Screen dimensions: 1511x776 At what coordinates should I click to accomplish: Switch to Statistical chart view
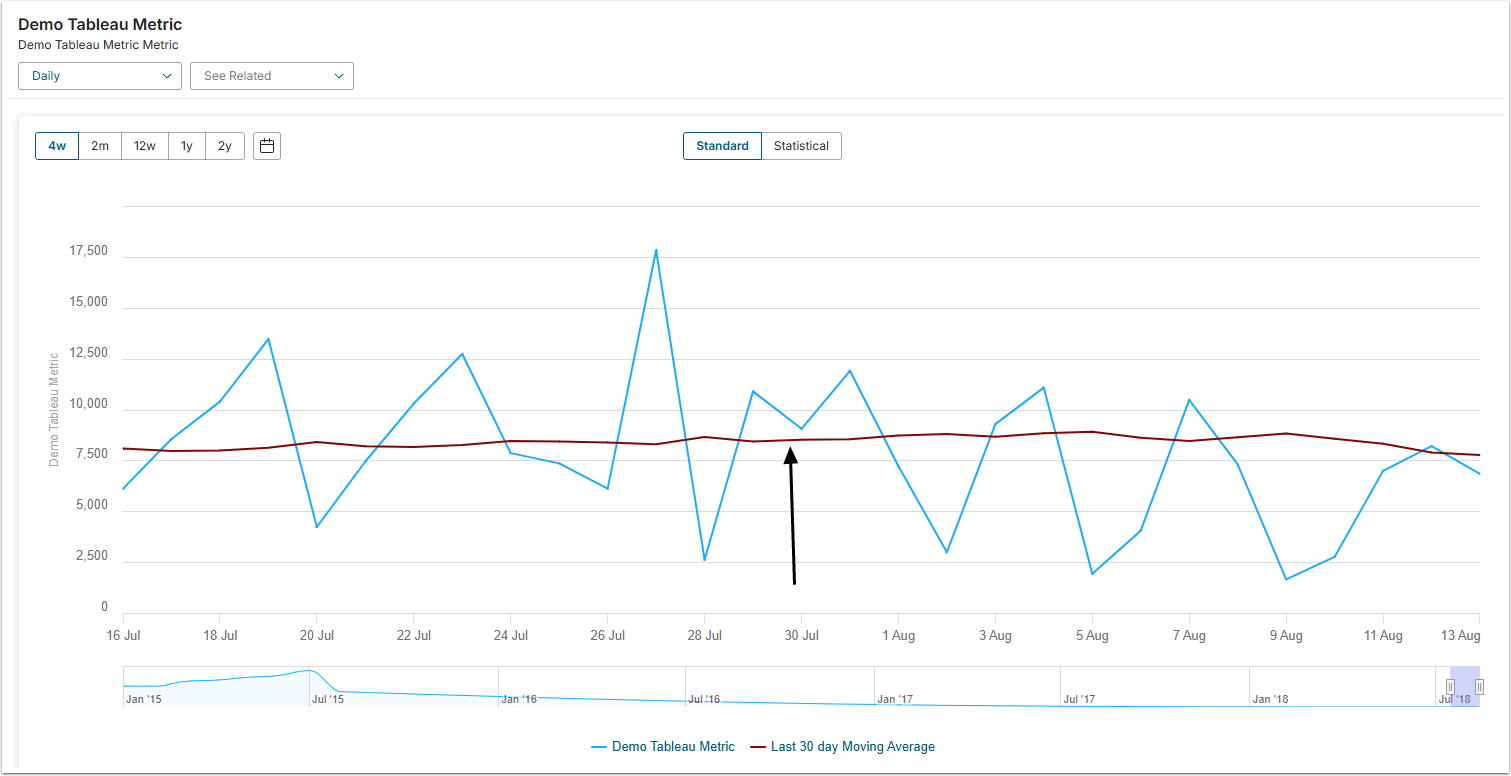click(x=801, y=146)
